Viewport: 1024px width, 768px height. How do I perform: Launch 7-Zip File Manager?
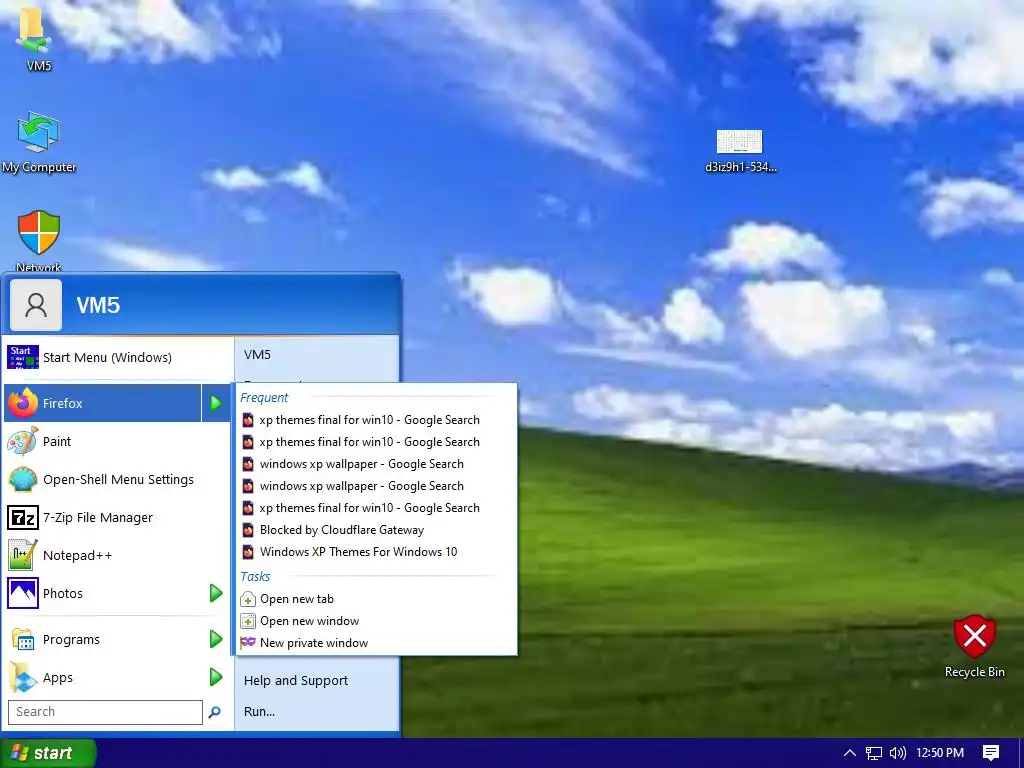118,517
